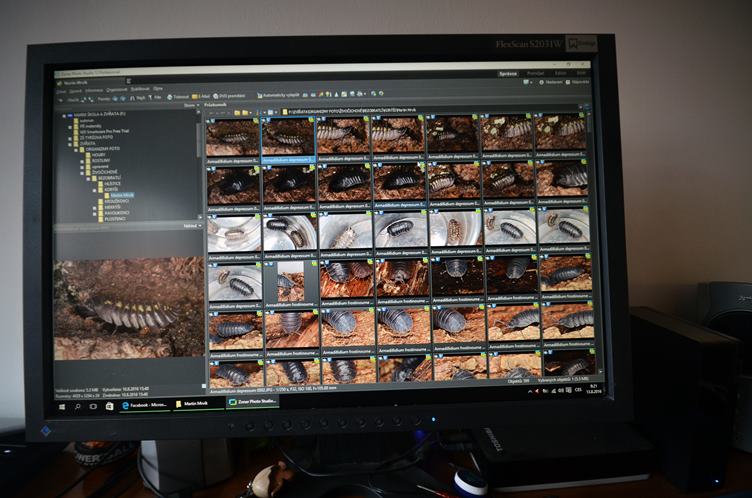Open Task View on taskbar

pos(93,406)
